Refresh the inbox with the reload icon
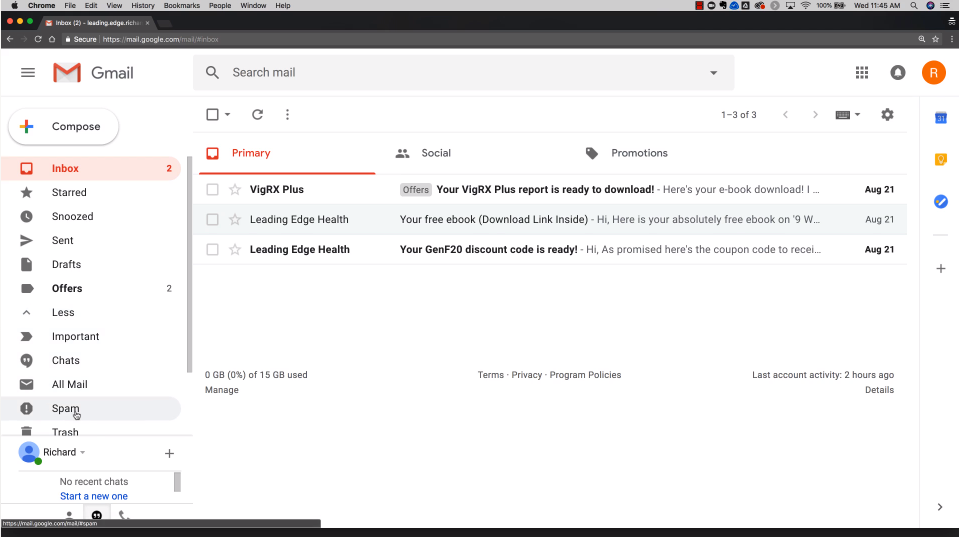 (257, 114)
